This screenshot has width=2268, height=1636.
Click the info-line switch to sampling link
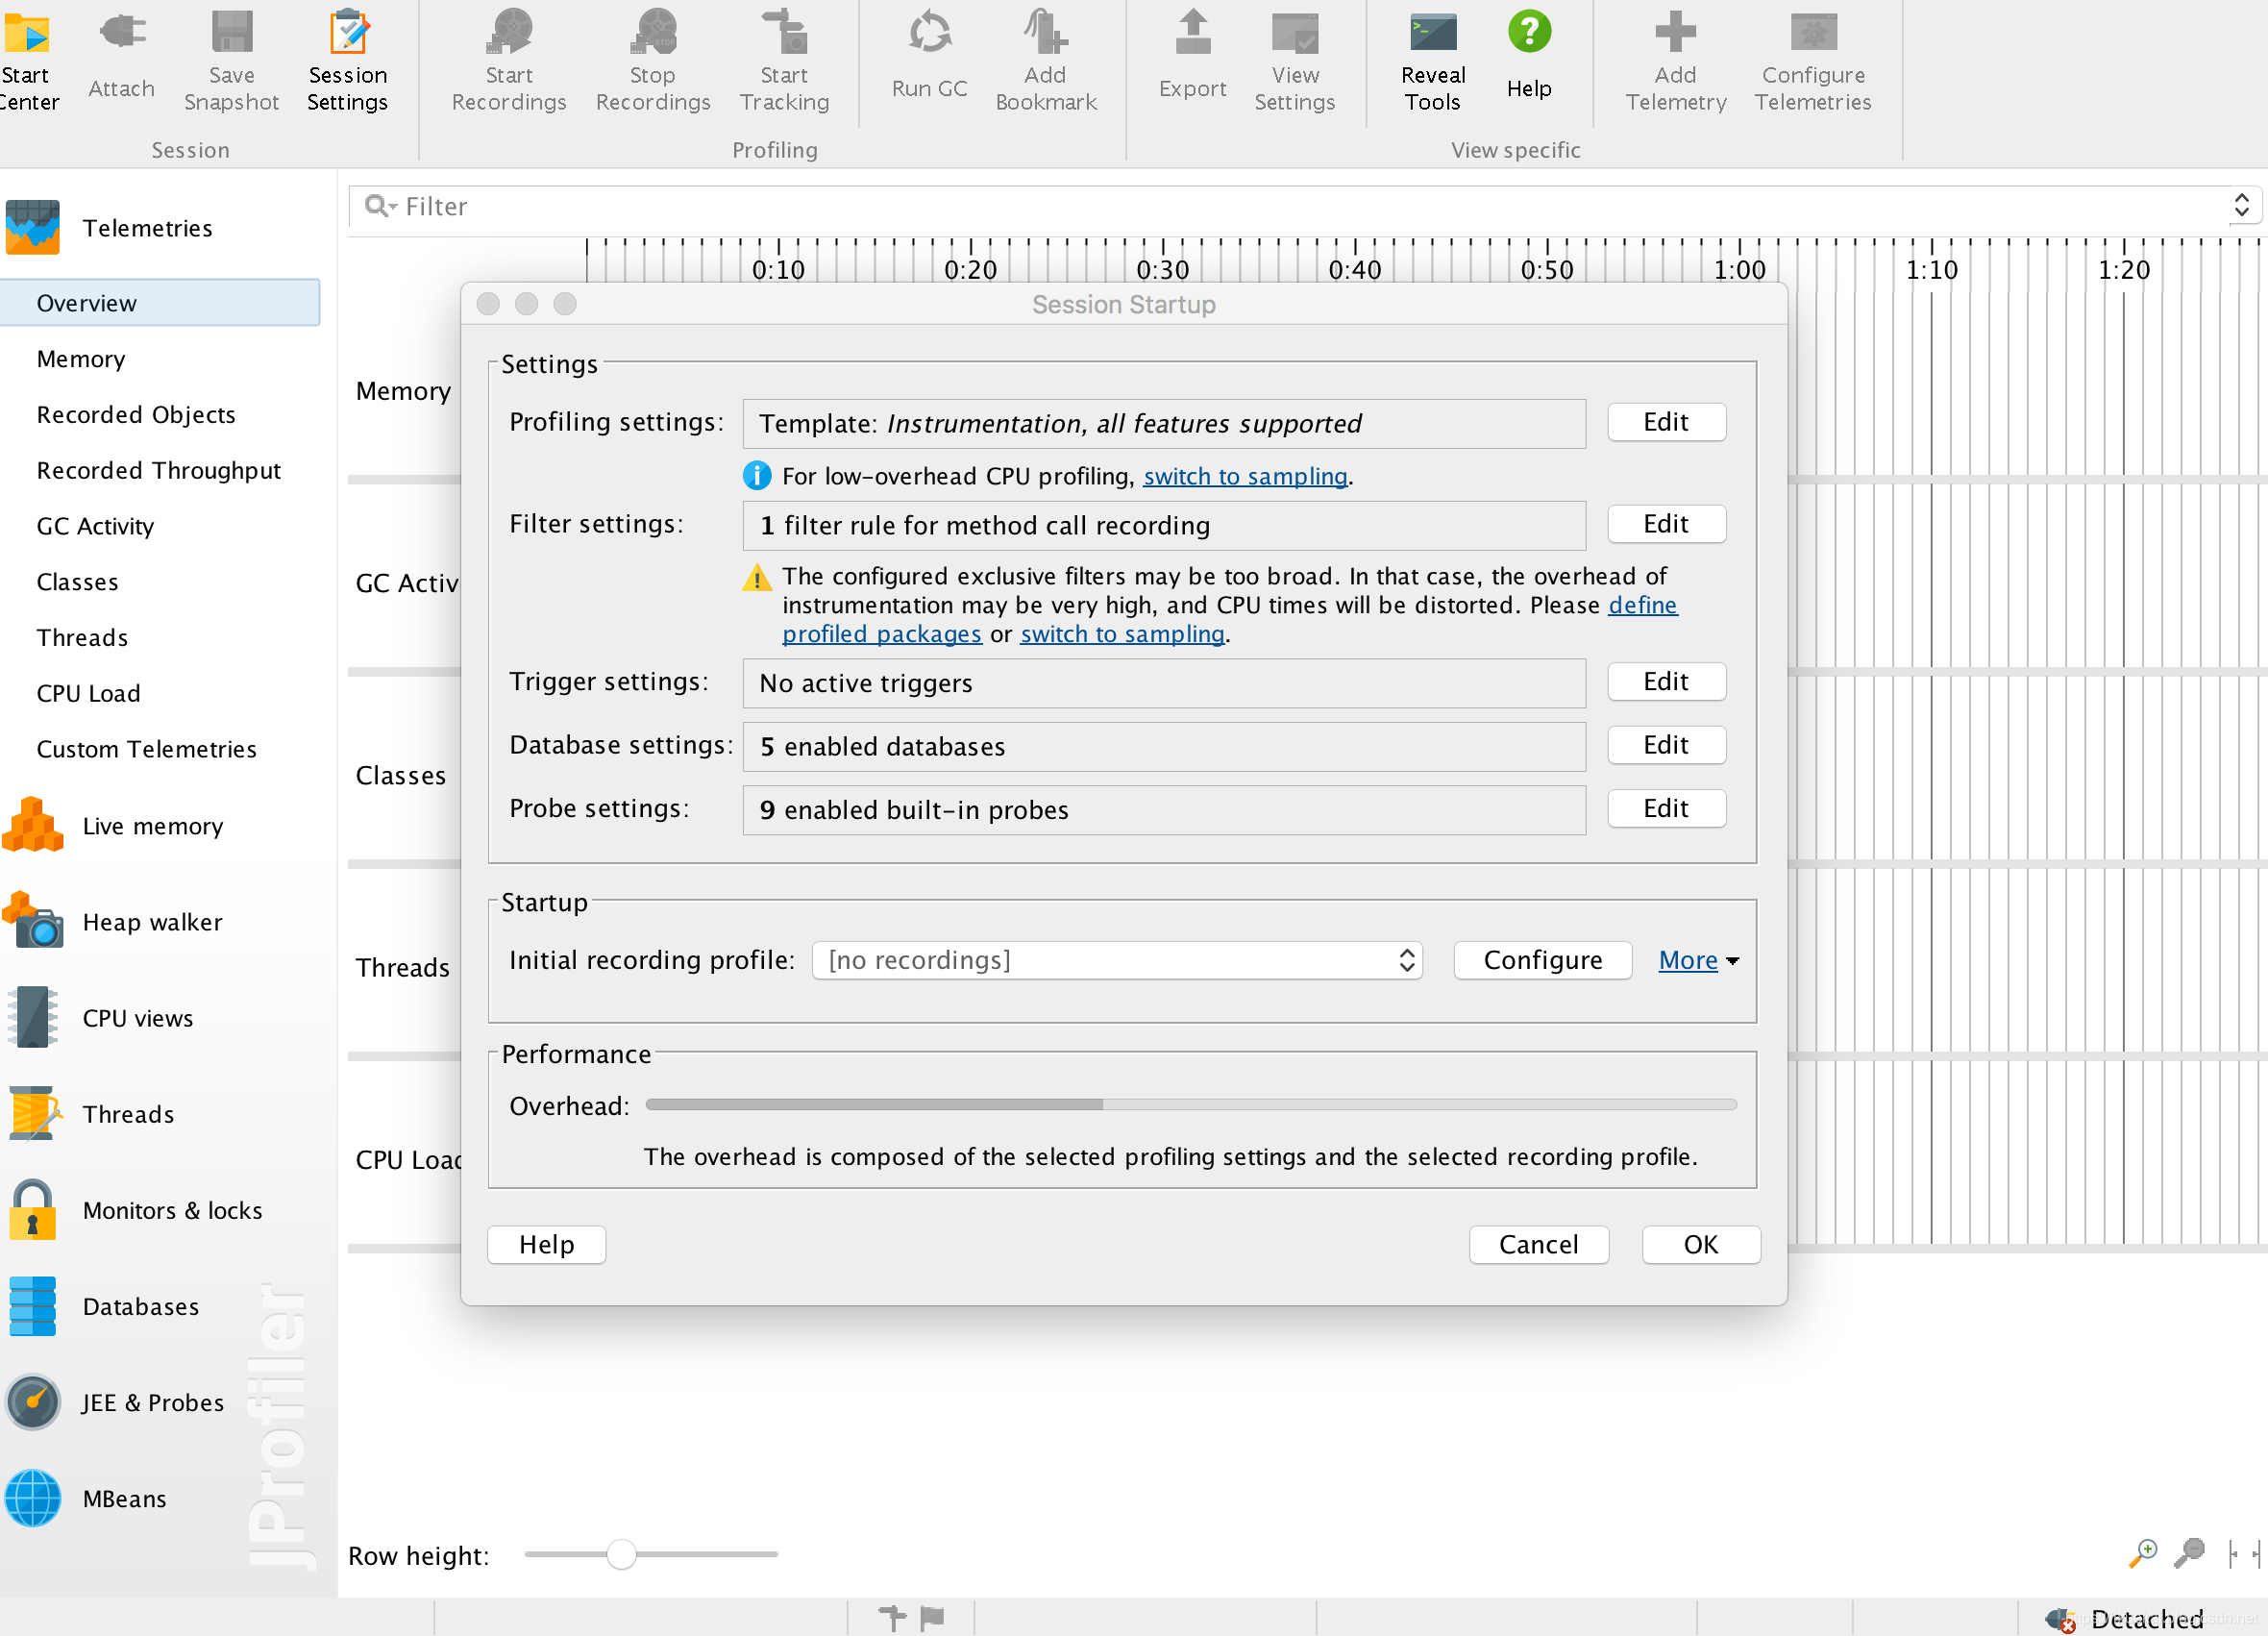click(x=1245, y=477)
